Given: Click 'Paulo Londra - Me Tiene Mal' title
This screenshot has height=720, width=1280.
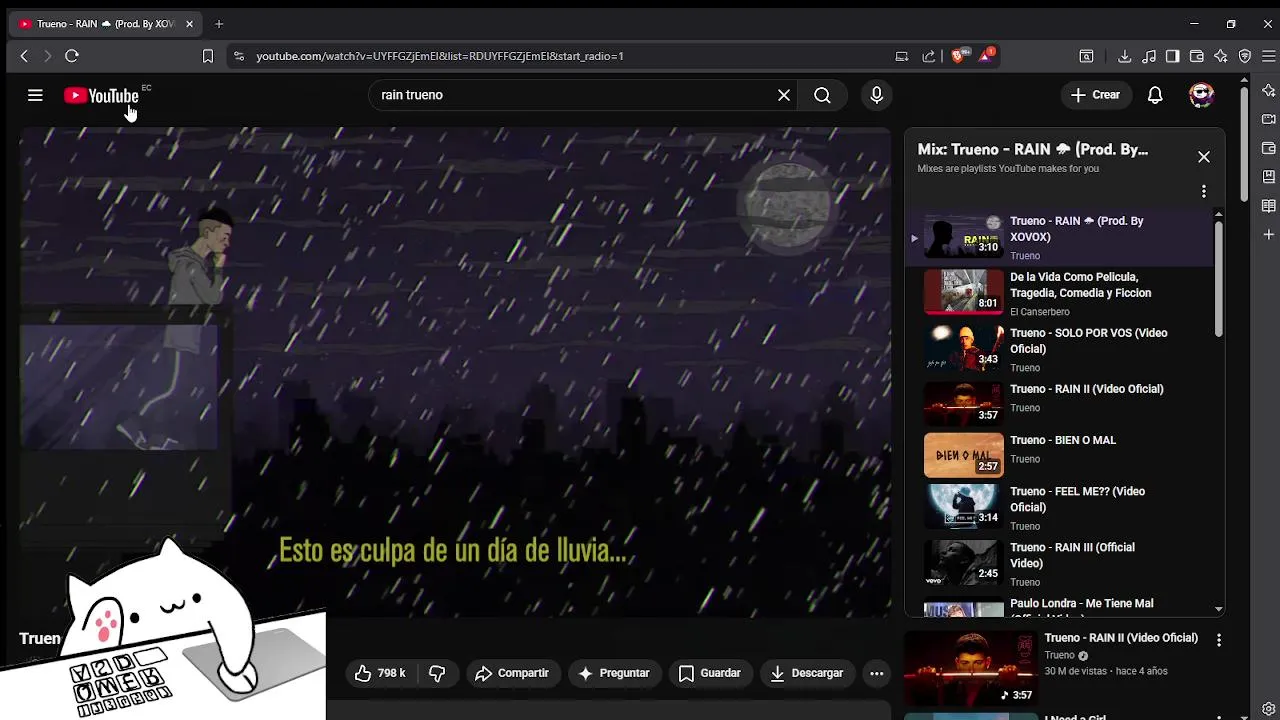Looking at the screenshot, I should pos(1082,604).
